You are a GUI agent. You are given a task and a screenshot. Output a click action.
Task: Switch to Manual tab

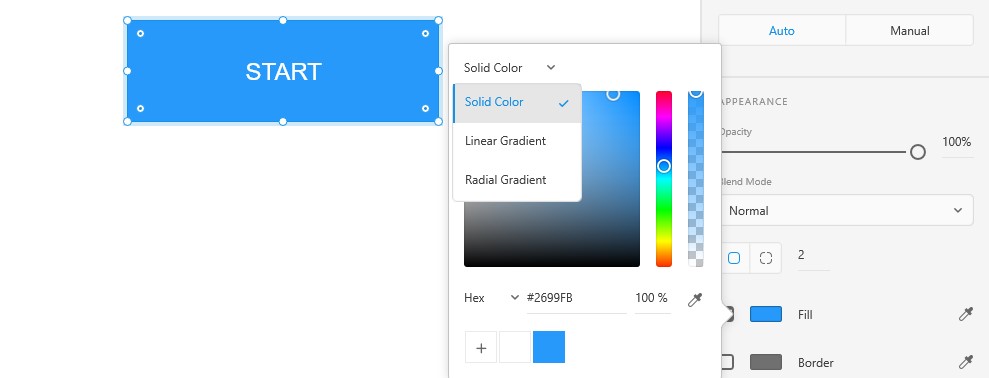coord(910,30)
